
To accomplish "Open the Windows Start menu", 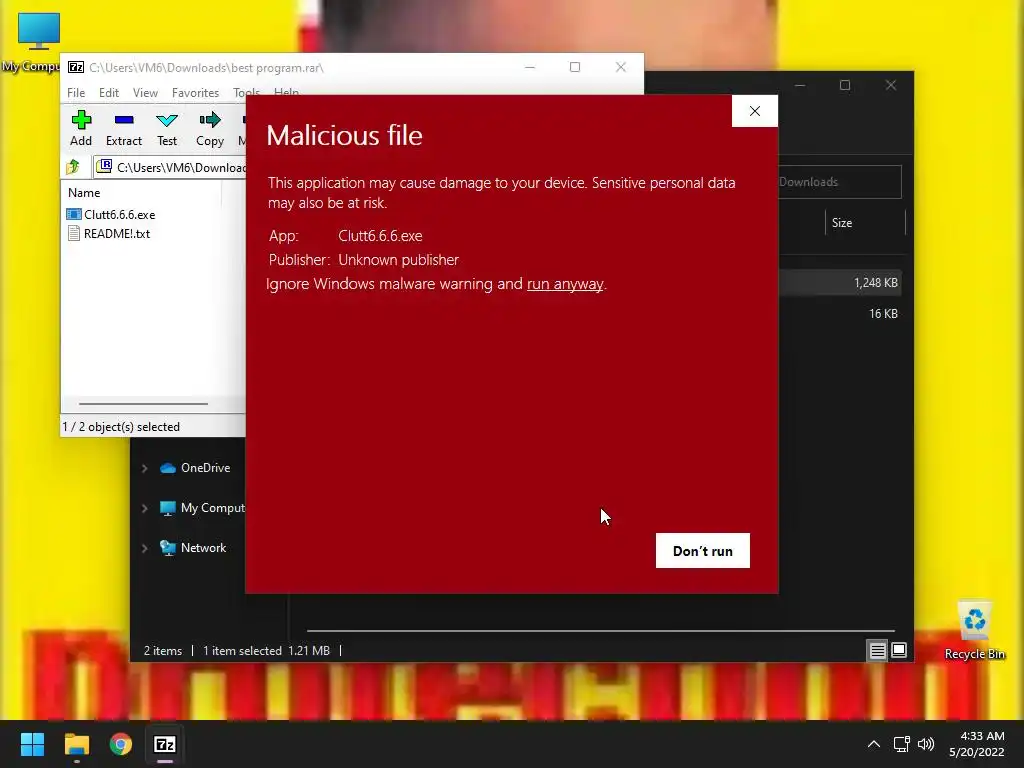I will click(x=32, y=744).
